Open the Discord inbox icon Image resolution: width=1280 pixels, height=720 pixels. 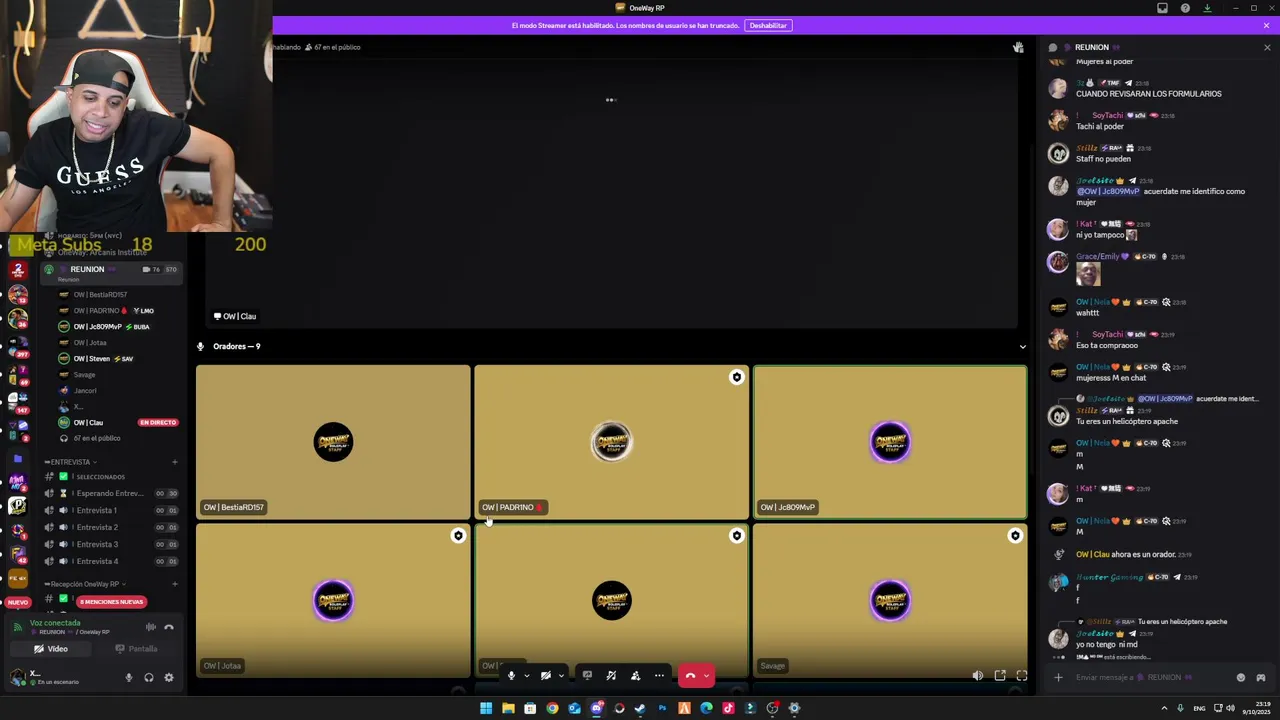click(1162, 8)
